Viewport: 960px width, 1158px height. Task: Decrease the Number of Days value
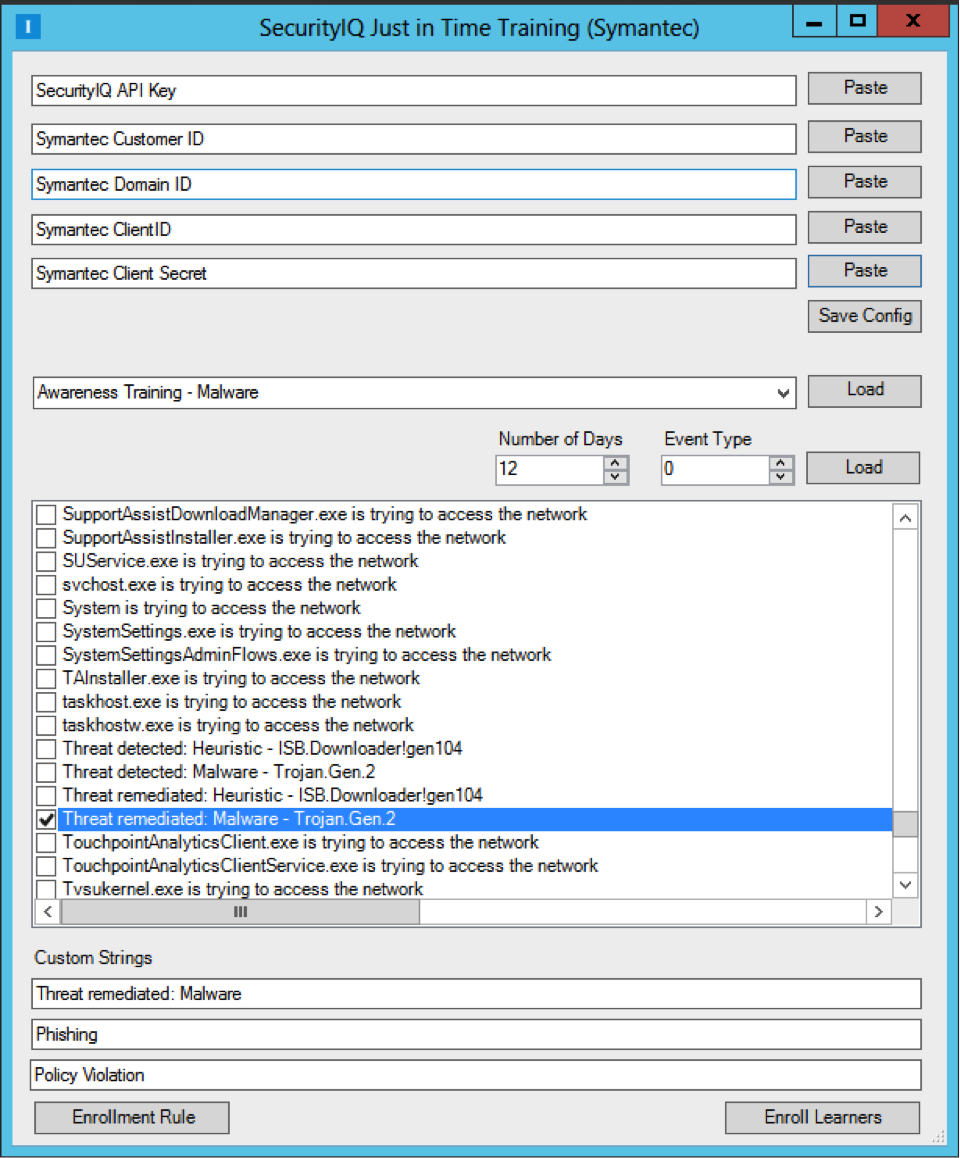[617, 476]
